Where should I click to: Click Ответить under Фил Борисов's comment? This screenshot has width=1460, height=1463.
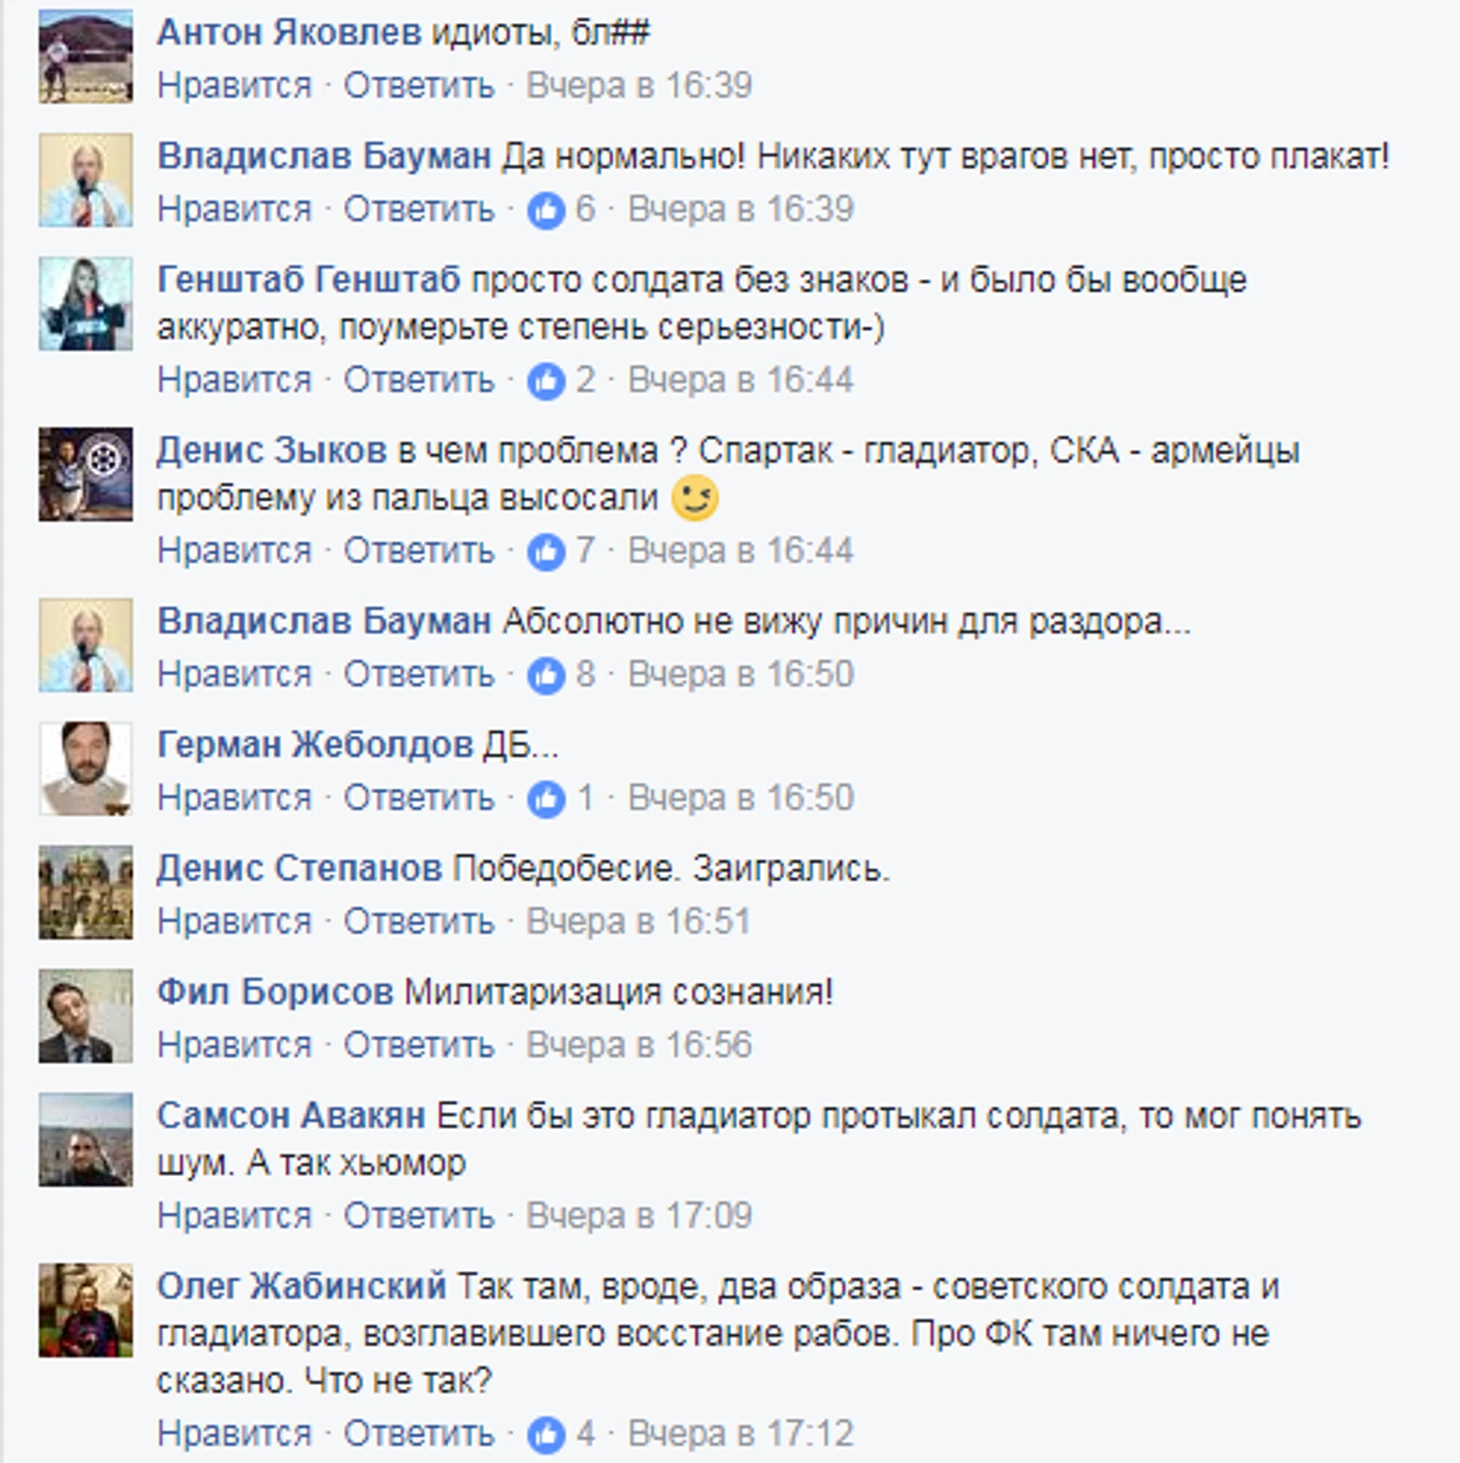point(419,1046)
